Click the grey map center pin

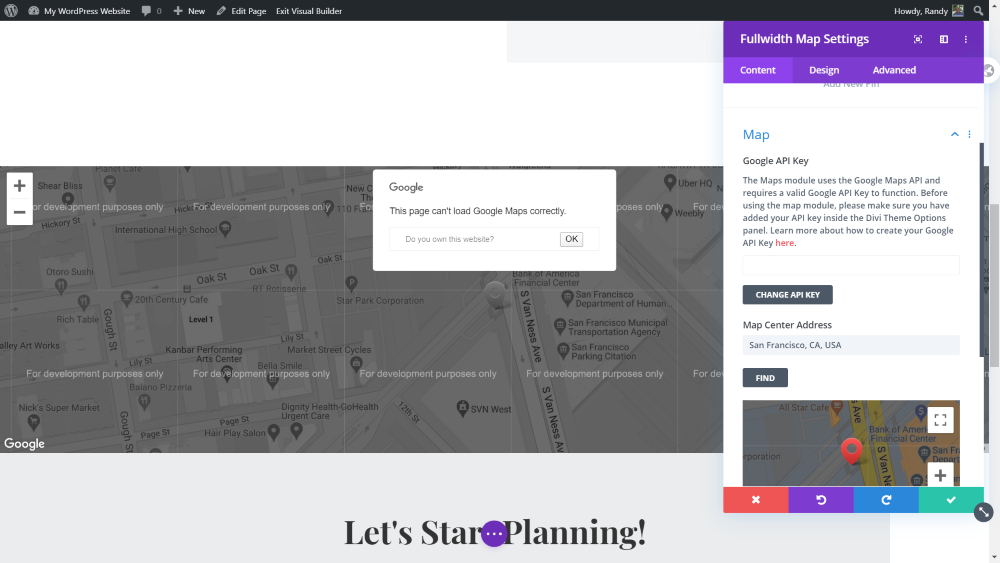[495, 295]
